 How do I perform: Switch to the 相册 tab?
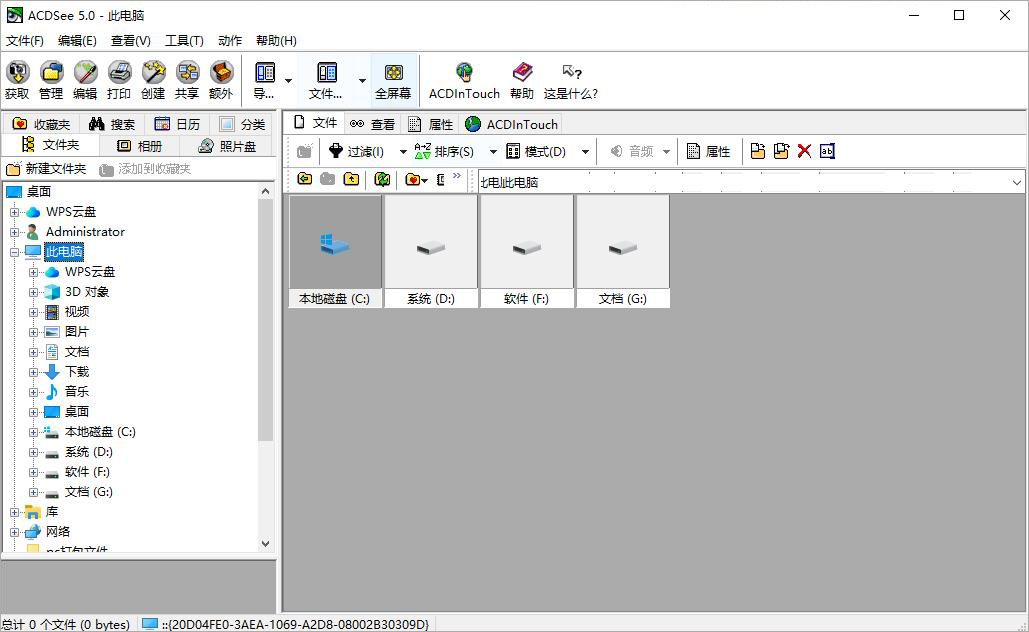(139, 146)
